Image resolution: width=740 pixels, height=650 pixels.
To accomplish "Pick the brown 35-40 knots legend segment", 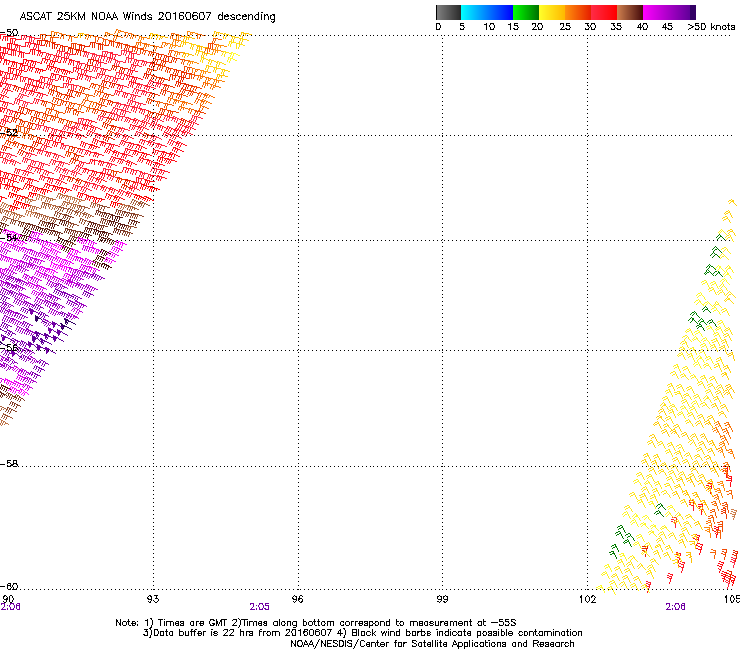I will click(x=630, y=12).
